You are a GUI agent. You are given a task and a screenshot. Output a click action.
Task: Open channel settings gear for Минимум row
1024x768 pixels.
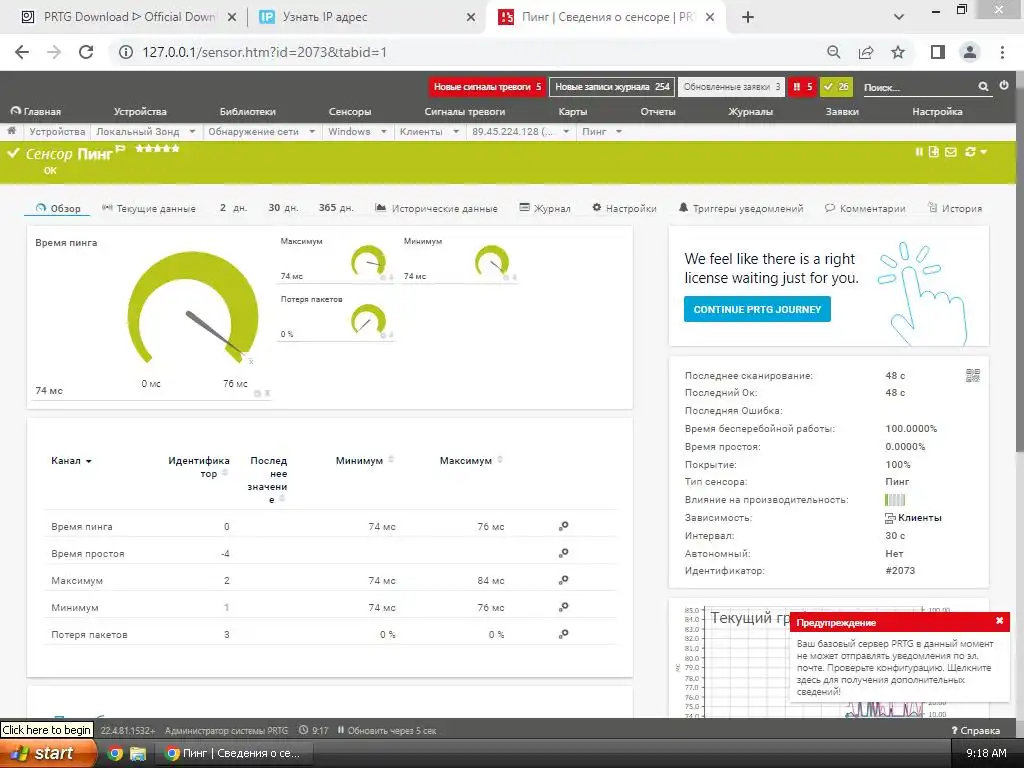pos(564,607)
